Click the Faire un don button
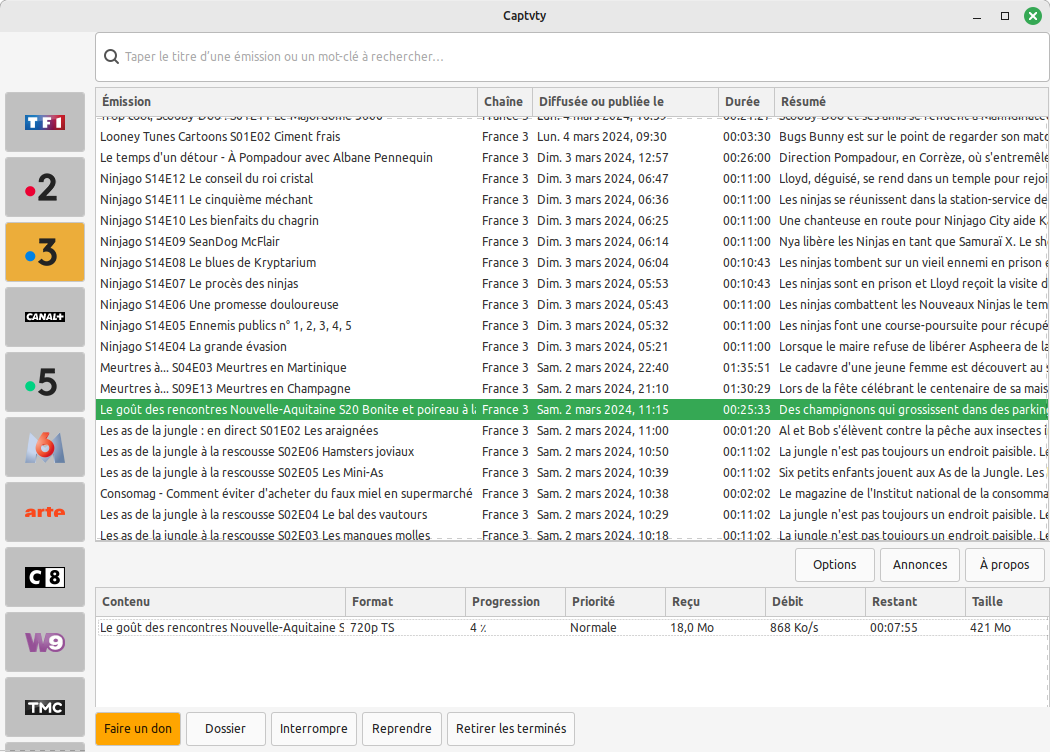The height and width of the screenshot is (752, 1050). pyautogui.click(x=138, y=729)
